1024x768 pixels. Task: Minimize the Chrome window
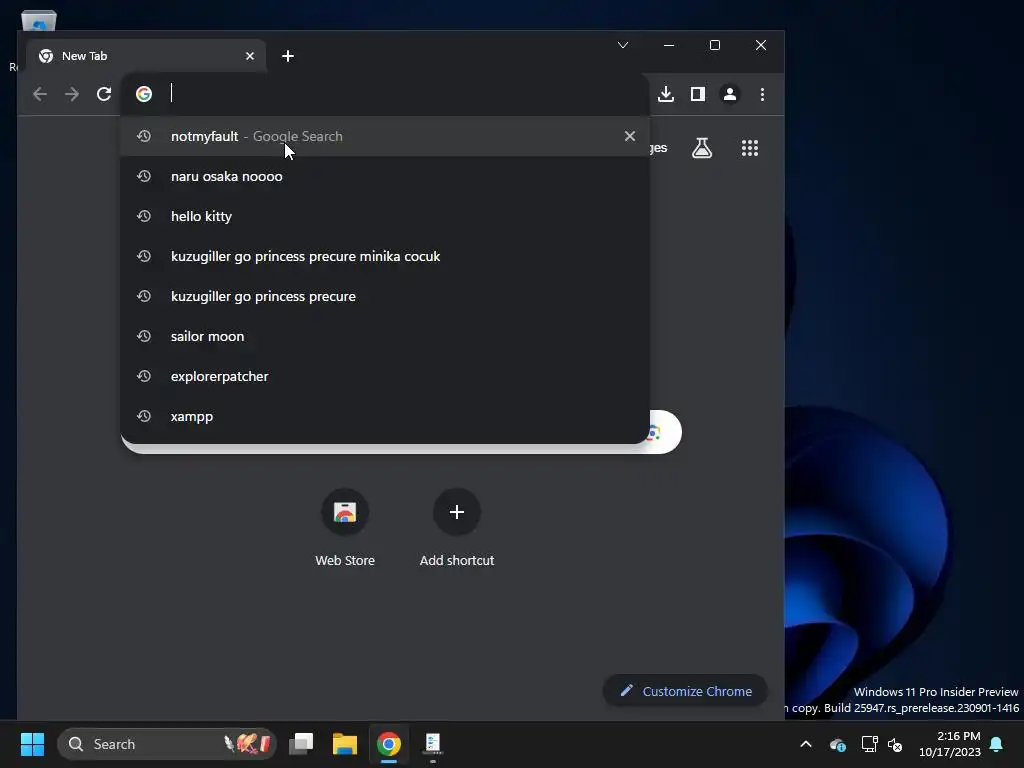click(x=669, y=45)
